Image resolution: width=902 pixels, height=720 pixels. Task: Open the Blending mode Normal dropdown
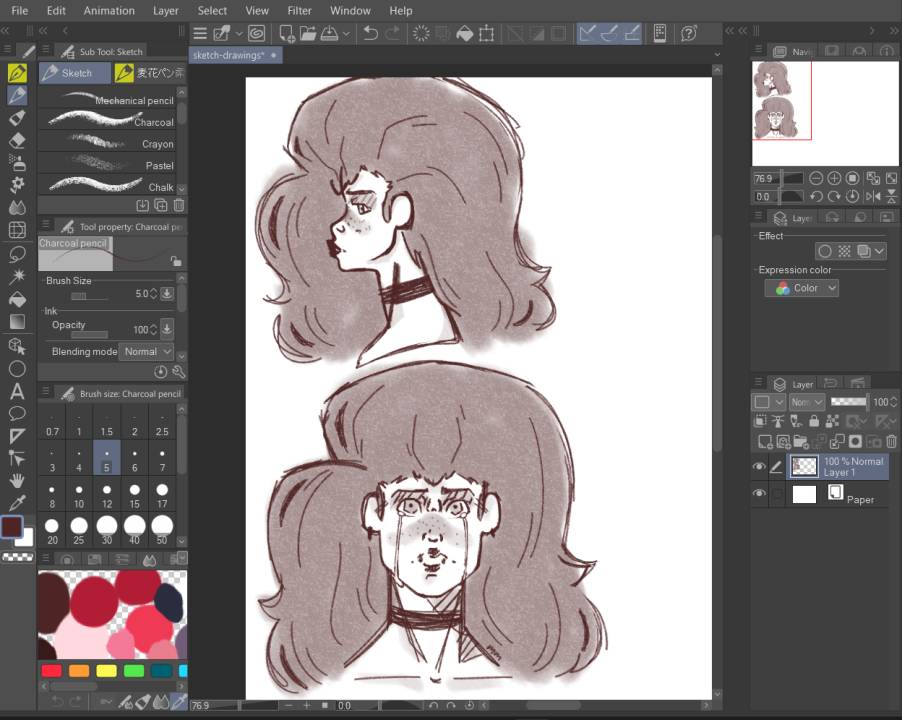[146, 351]
